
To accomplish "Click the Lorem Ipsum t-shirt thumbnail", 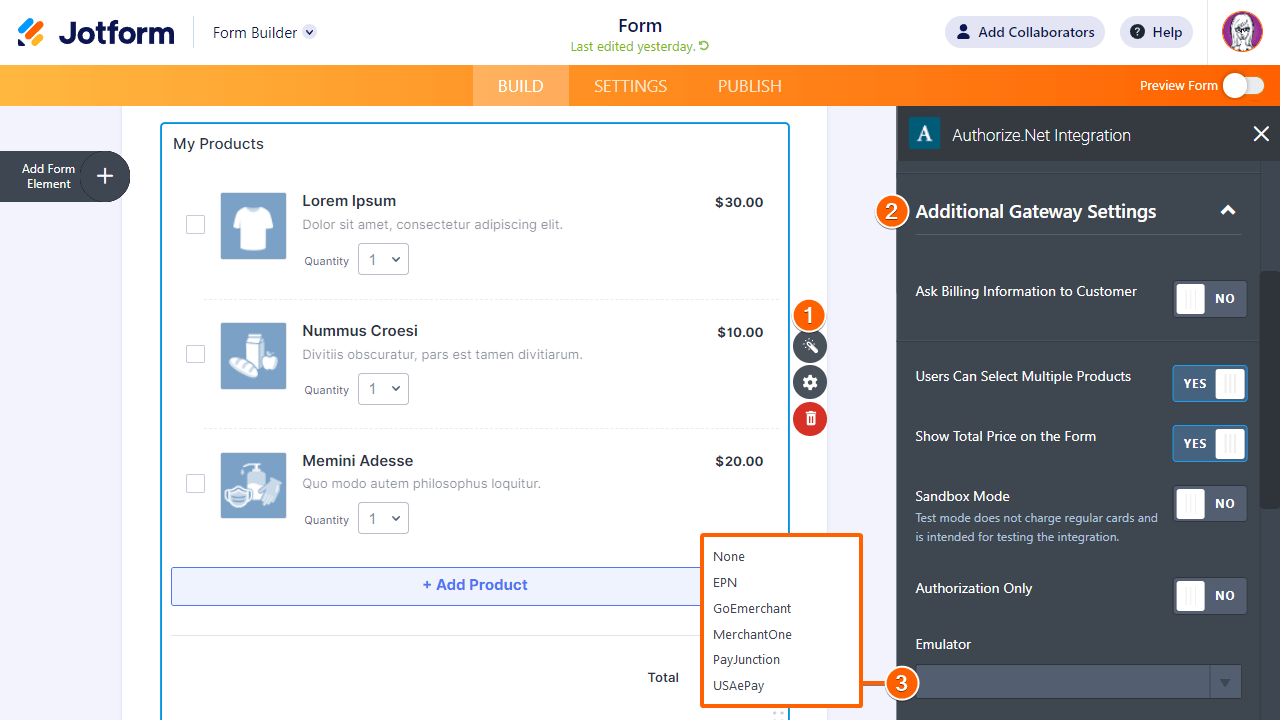I will pyautogui.click(x=253, y=226).
